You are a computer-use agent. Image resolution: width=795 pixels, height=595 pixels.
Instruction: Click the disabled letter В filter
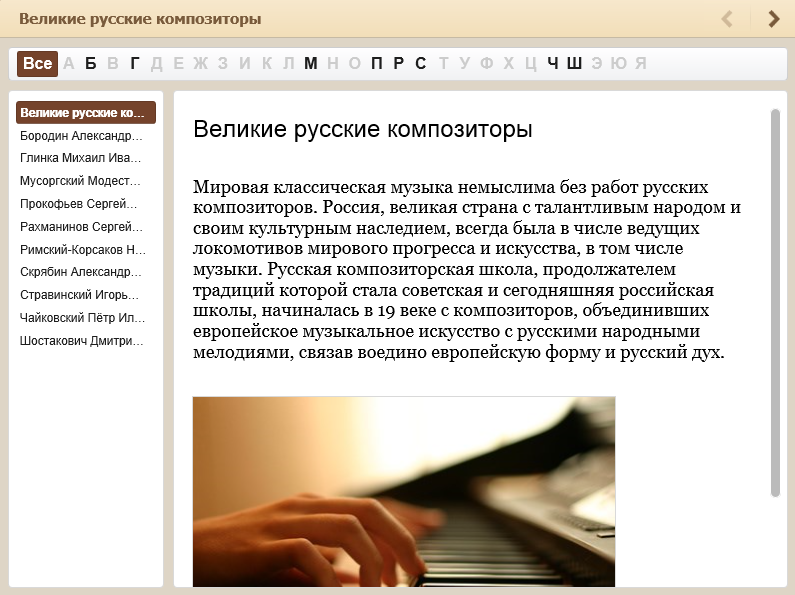click(x=113, y=64)
